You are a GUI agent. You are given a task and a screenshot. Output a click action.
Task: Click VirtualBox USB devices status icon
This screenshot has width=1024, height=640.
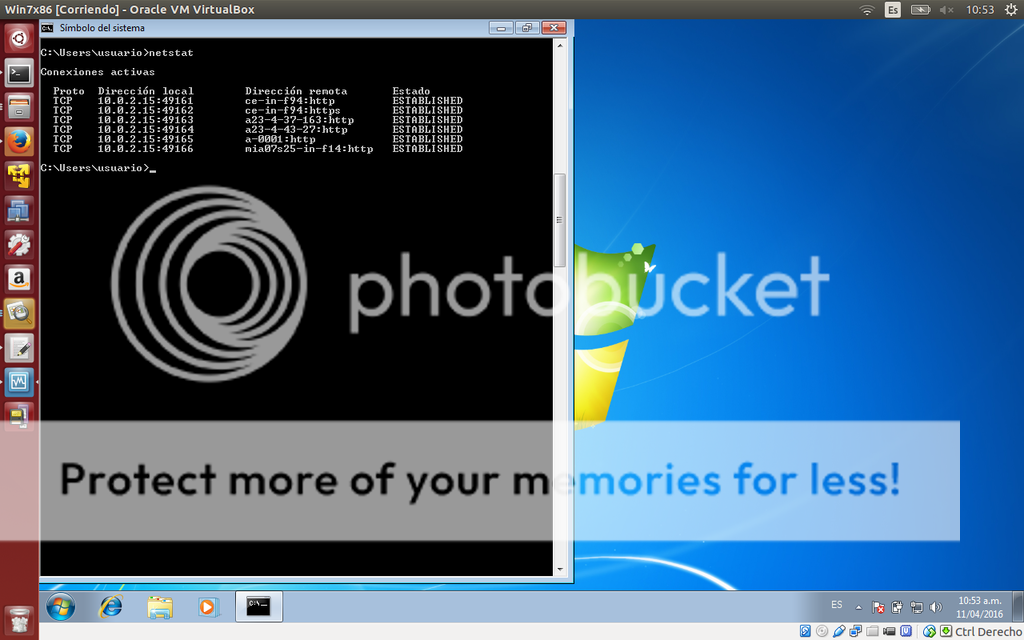[x=839, y=632]
